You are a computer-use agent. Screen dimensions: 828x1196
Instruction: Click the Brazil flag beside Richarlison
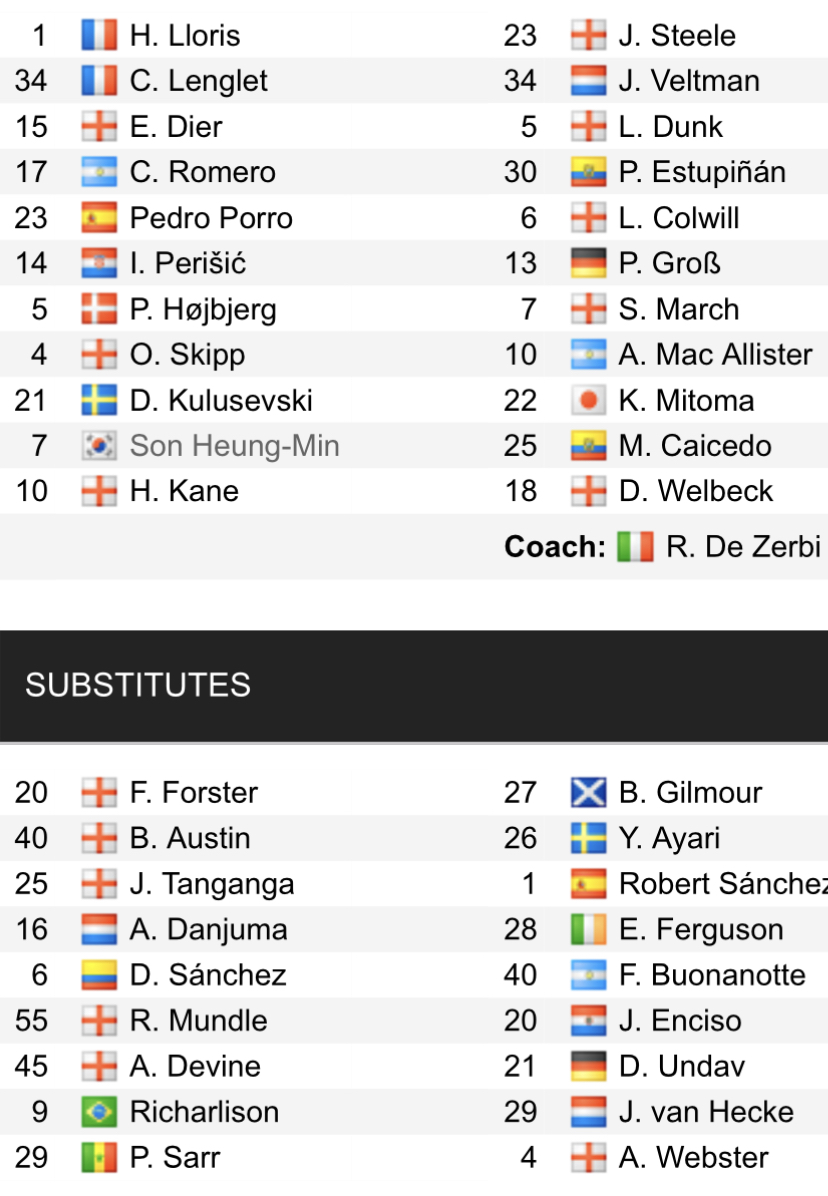[x=99, y=1112]
